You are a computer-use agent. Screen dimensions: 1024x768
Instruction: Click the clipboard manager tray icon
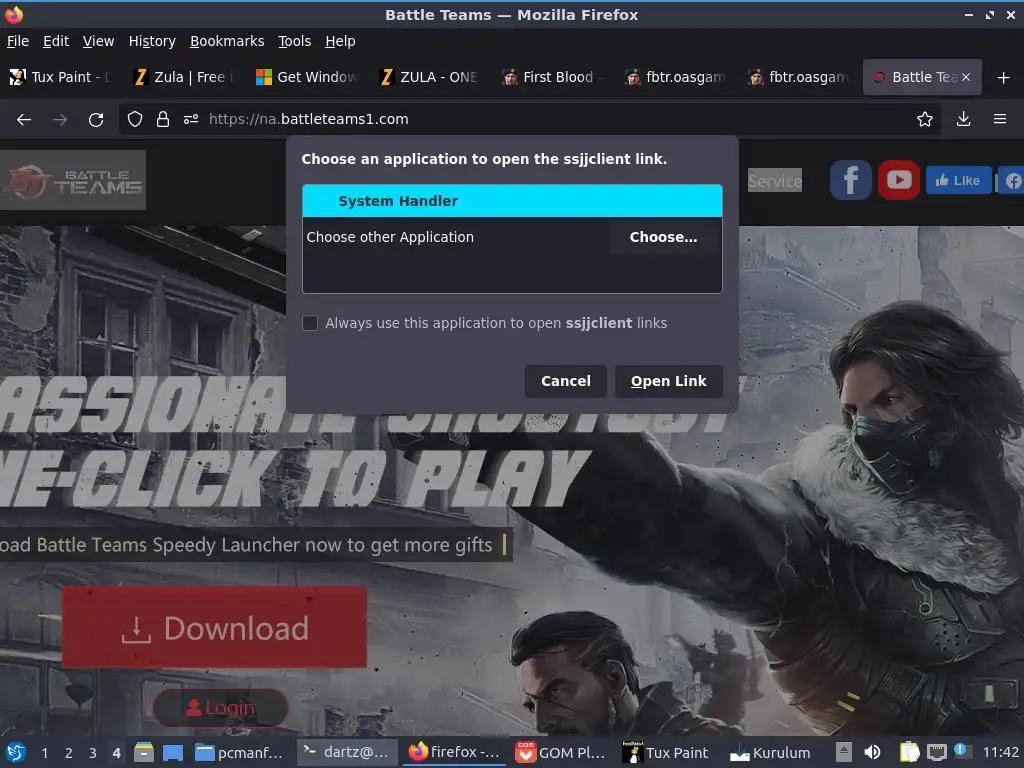909,752
